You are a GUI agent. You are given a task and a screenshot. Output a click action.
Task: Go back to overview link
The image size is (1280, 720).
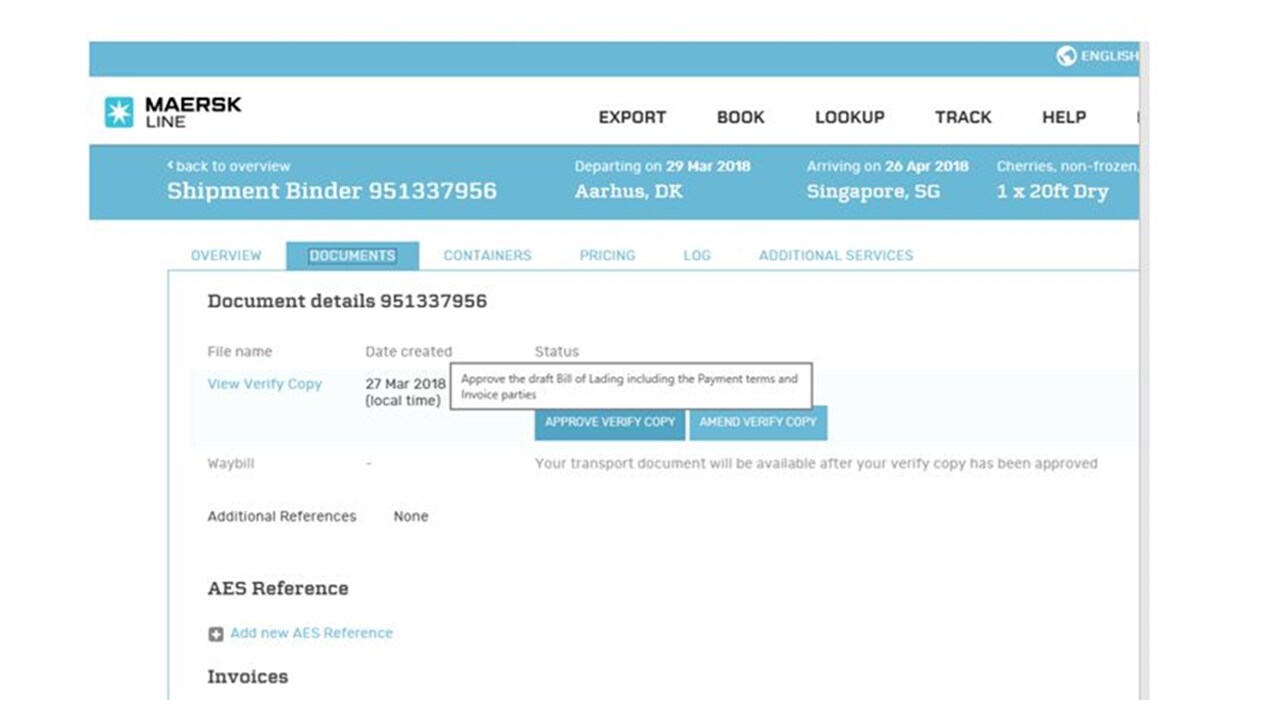229,166
